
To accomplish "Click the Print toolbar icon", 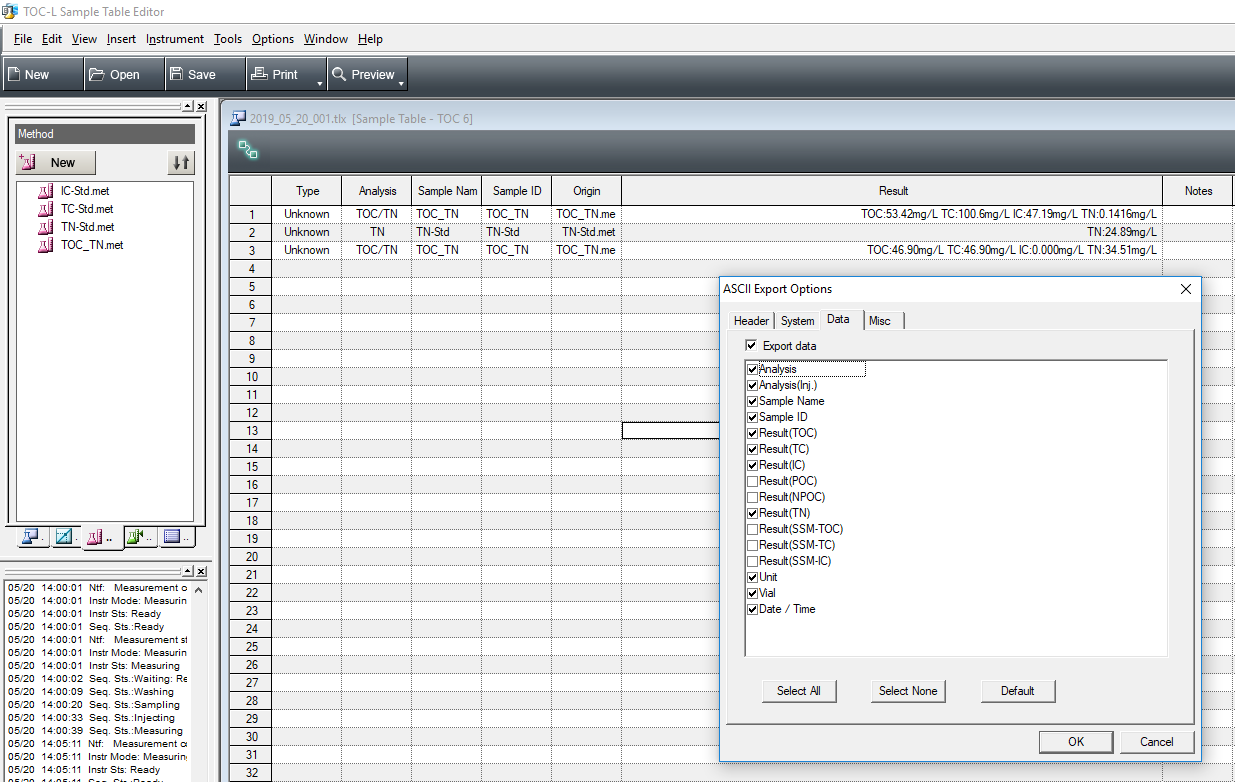I will click(x=271, y=73).
